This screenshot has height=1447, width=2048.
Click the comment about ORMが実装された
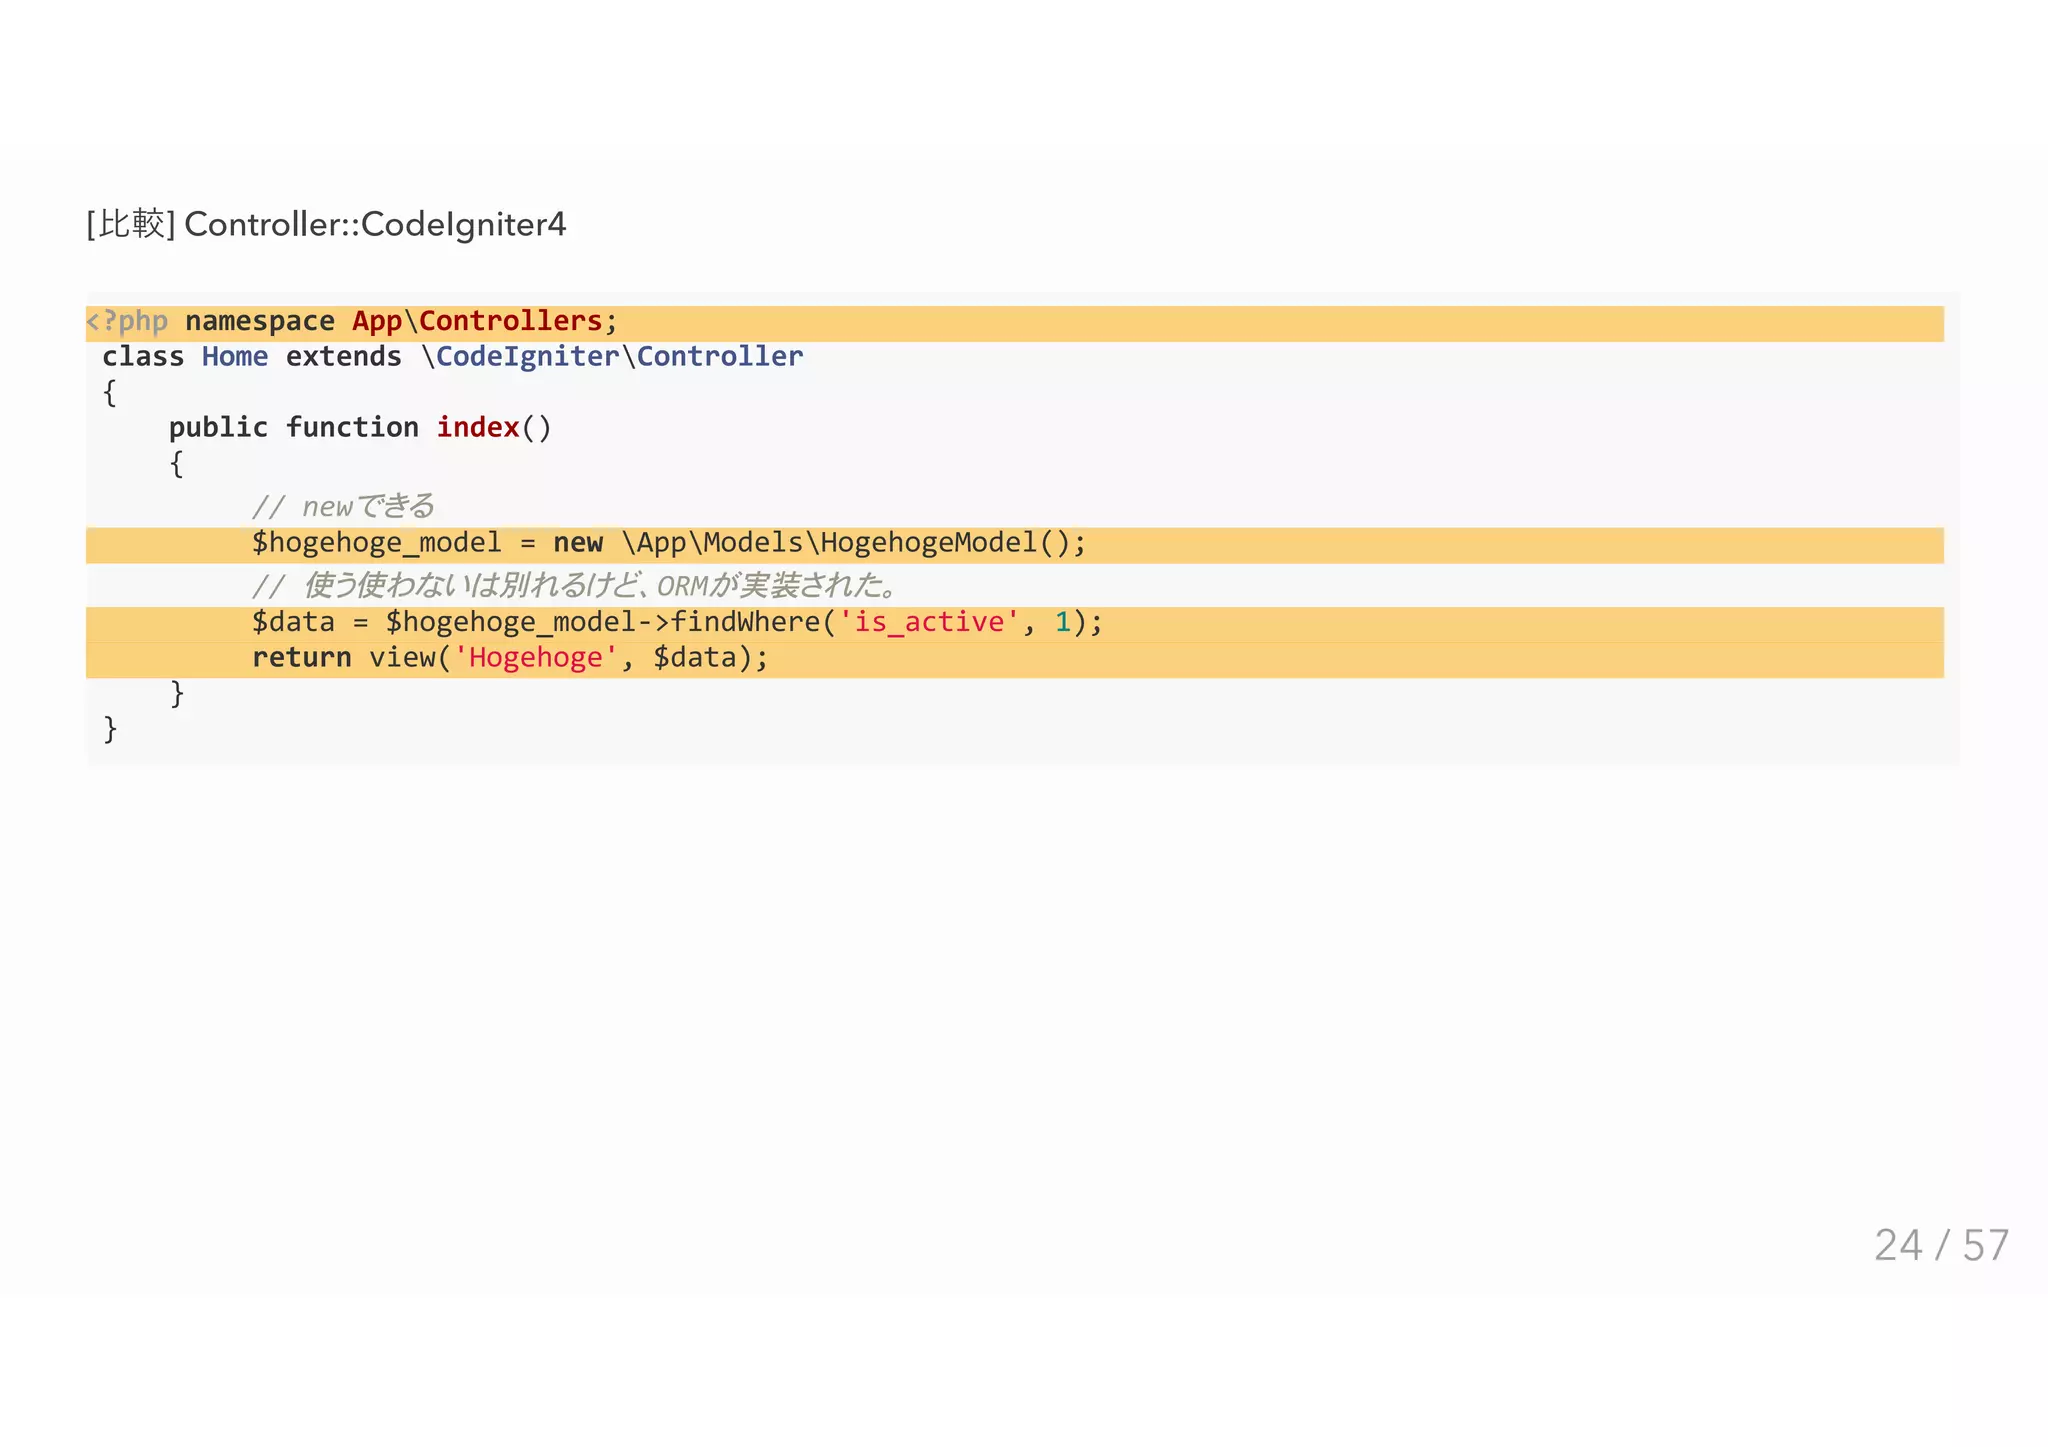pos(574,584)
